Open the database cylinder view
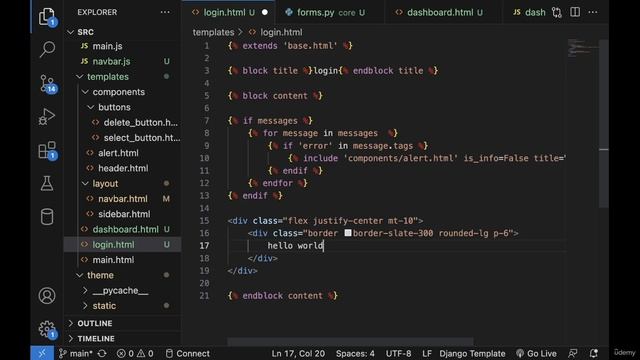This screenshot has width=640, height=360. point(47,217)
